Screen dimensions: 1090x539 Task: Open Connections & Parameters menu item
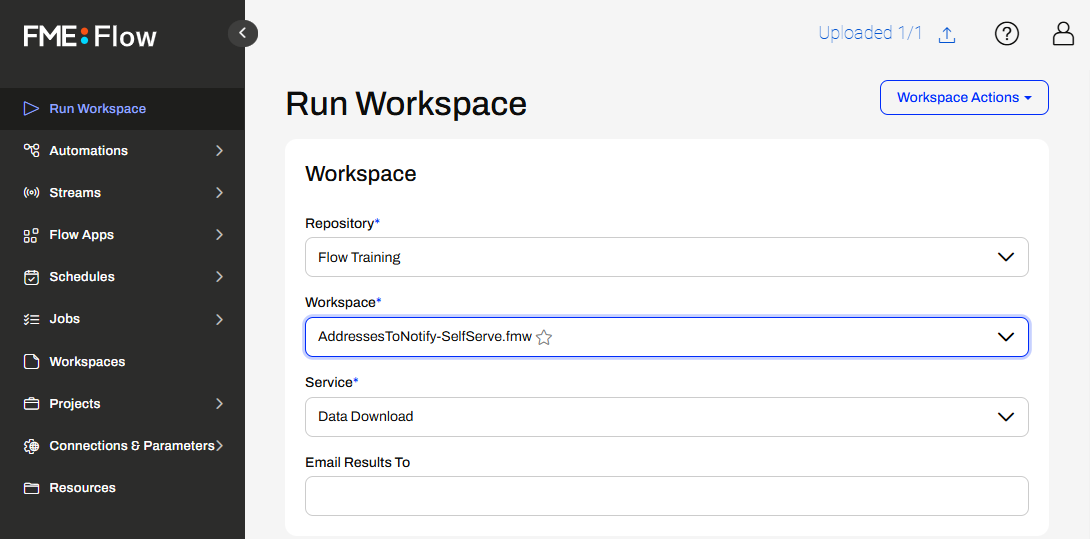tap(122, 446)
